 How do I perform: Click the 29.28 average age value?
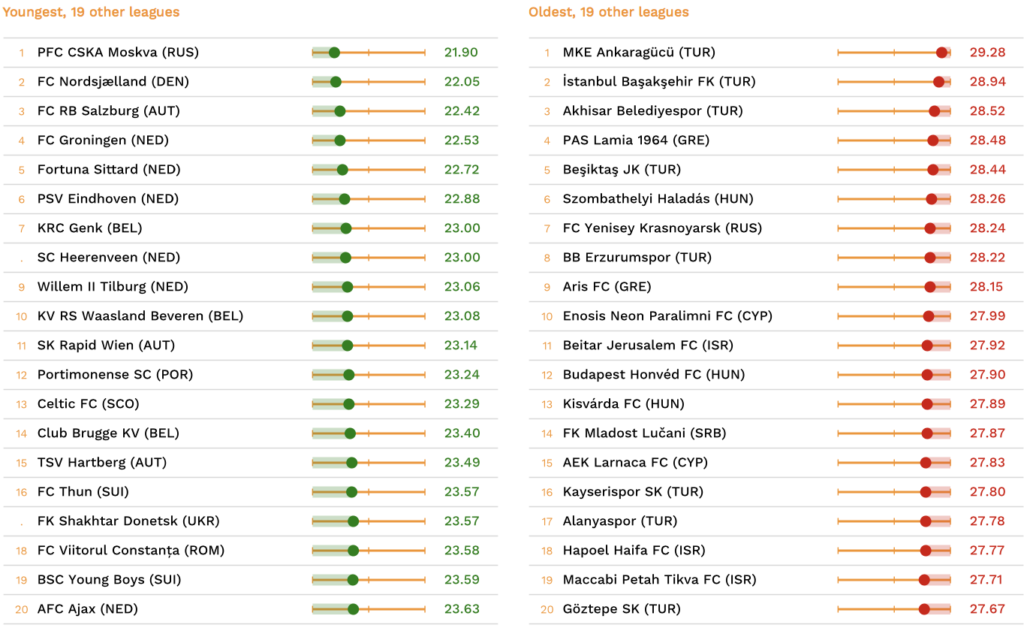(x=987, y=52)
